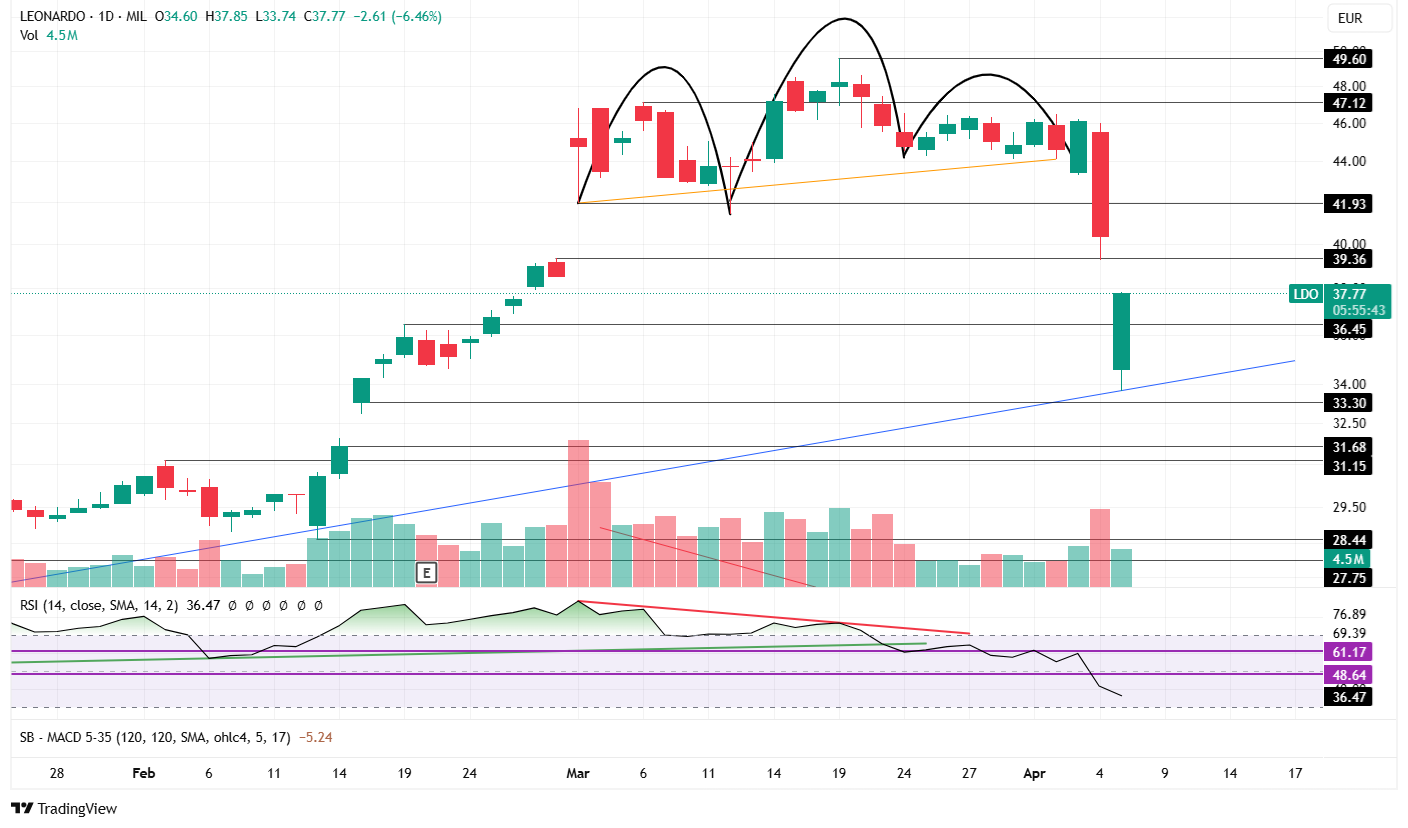1408x828 pixels.
Task: Select the large red candle falling to 39.36
Action: coord(1100,184)
